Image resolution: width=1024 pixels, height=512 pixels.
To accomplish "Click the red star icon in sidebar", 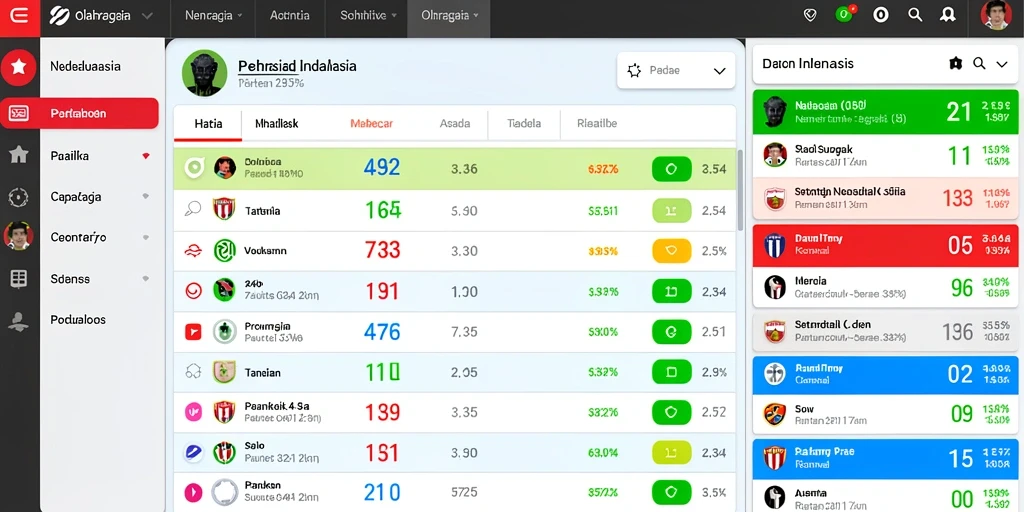I will click(18, 67).
